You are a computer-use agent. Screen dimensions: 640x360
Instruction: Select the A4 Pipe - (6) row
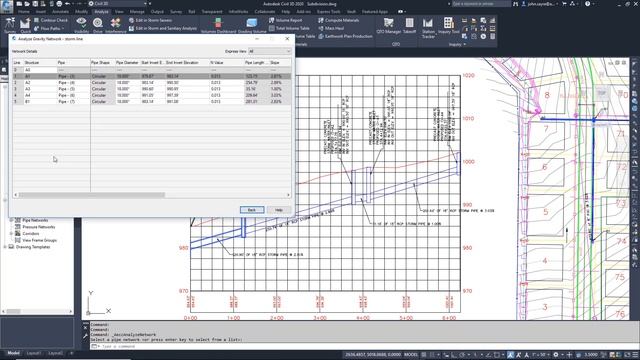(151, 95)
